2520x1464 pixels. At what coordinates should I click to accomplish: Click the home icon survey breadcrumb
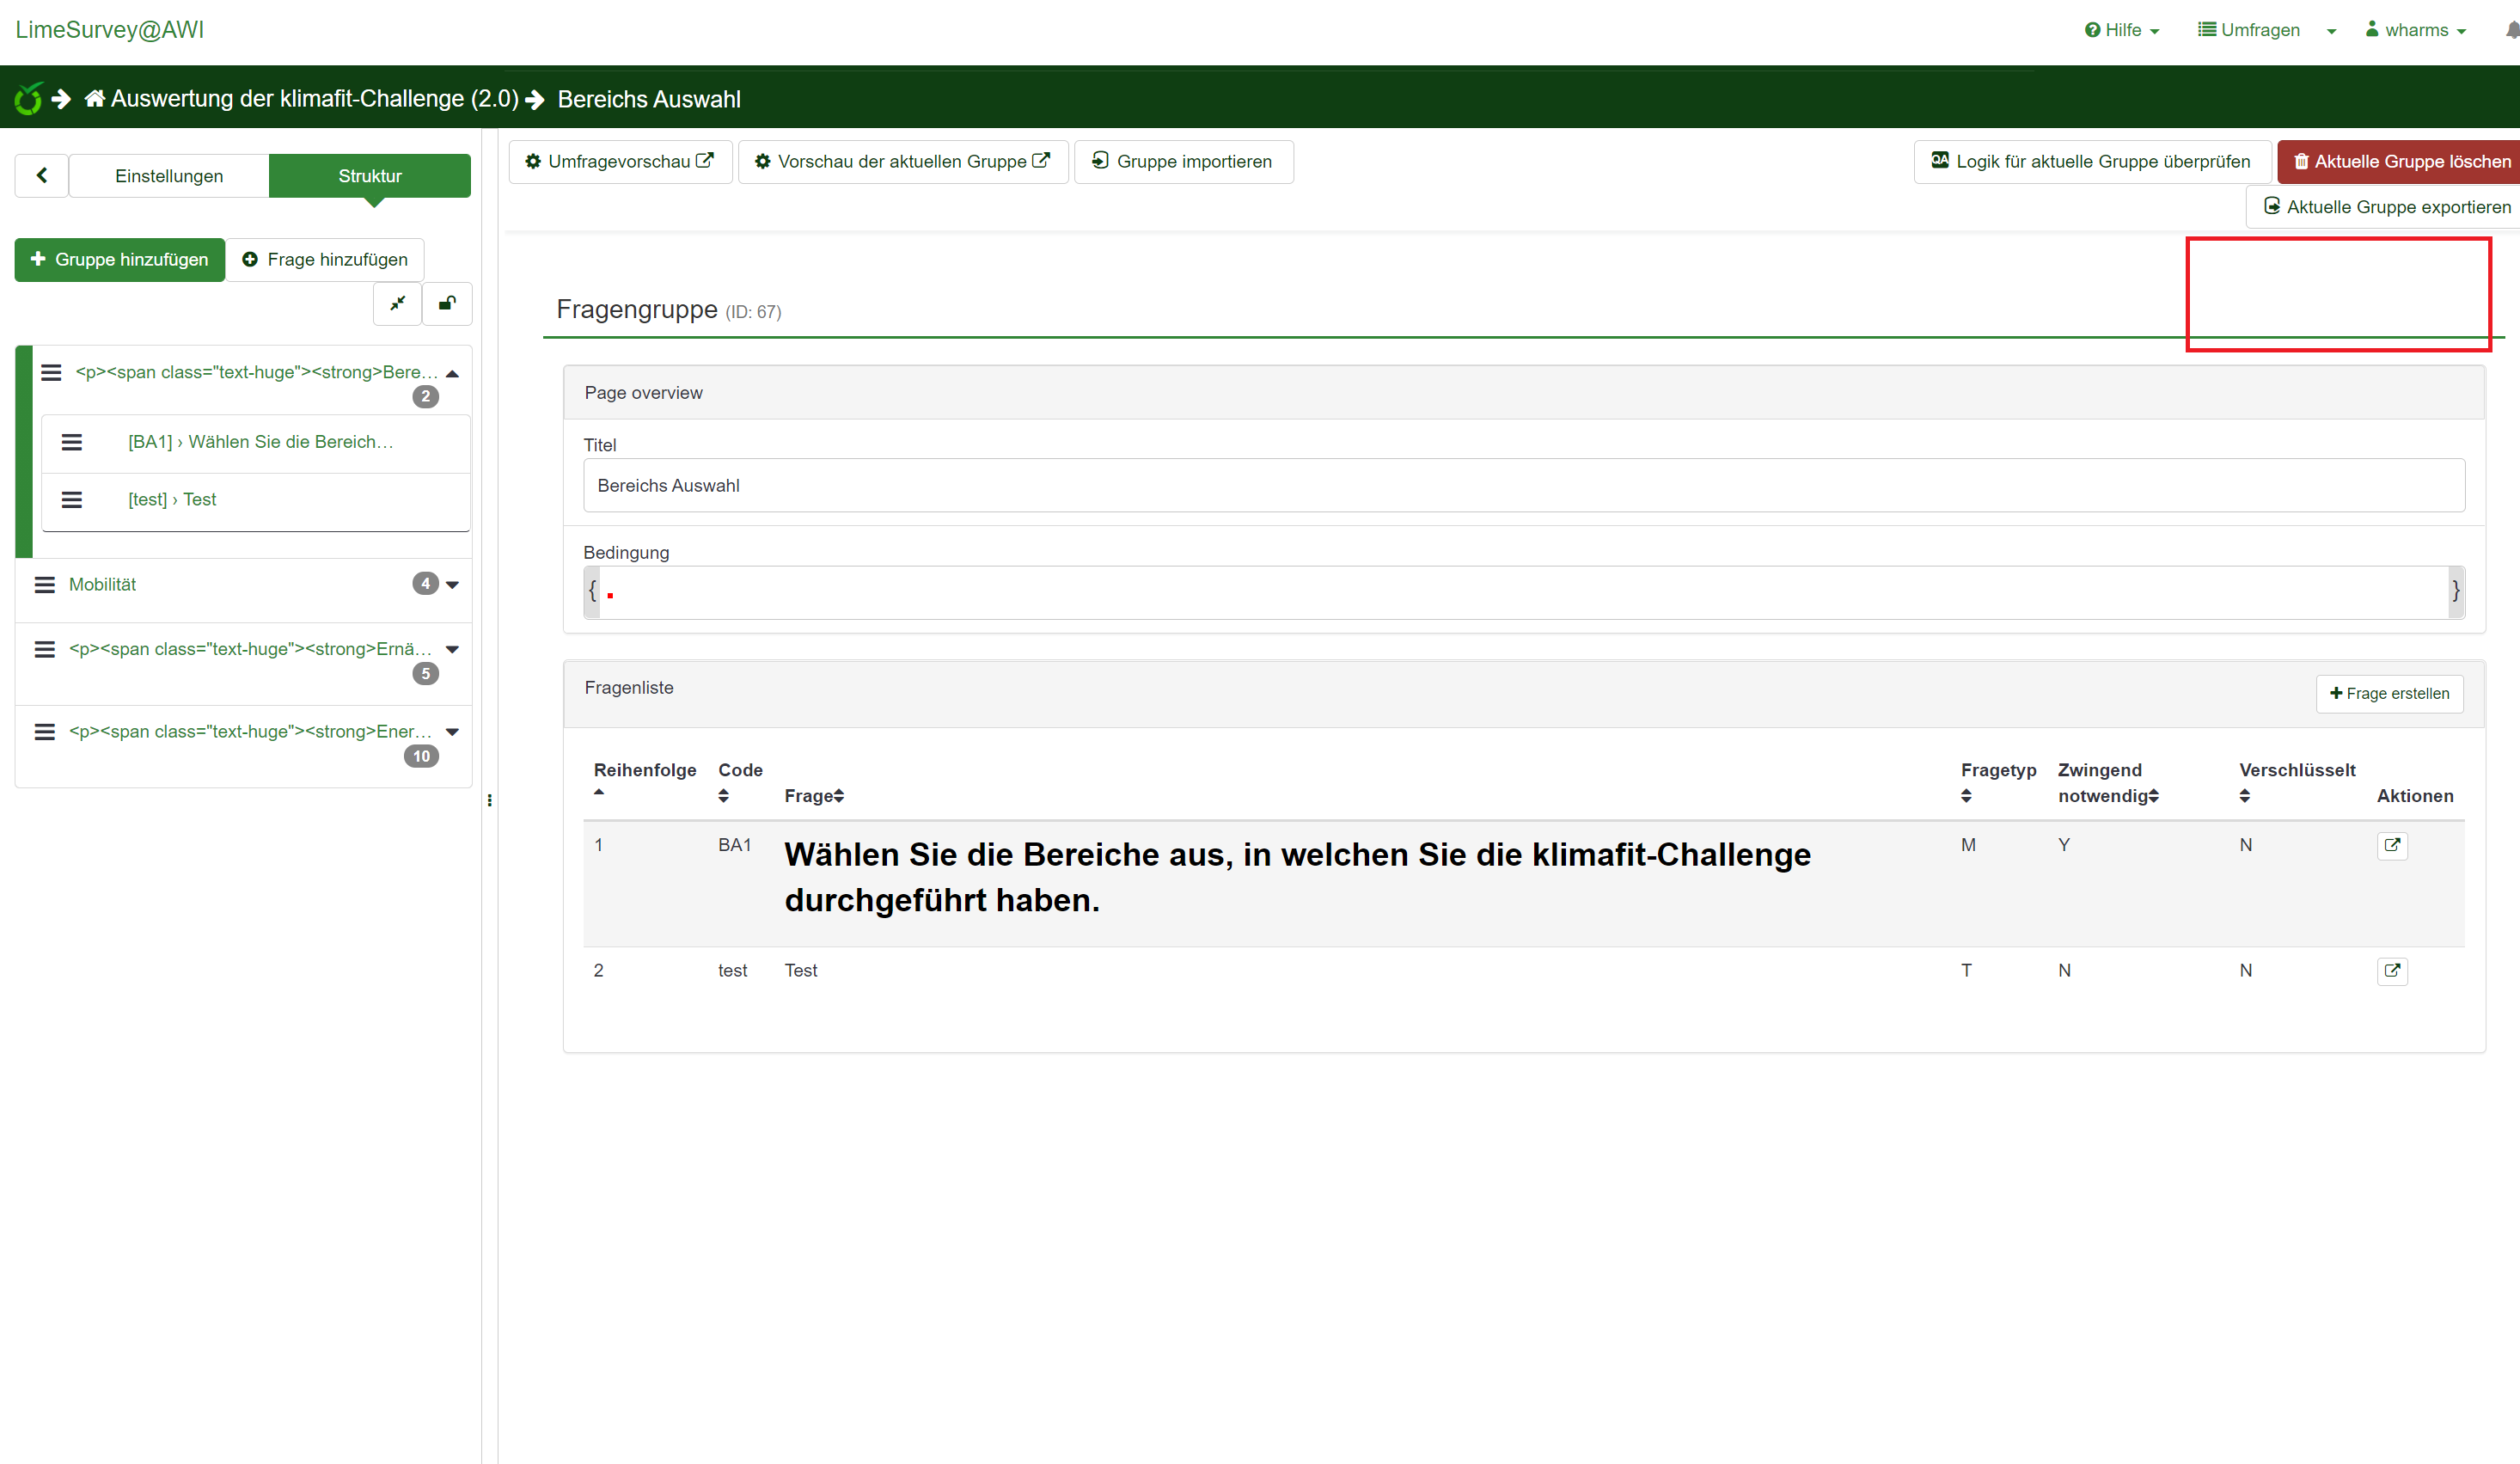95,98
